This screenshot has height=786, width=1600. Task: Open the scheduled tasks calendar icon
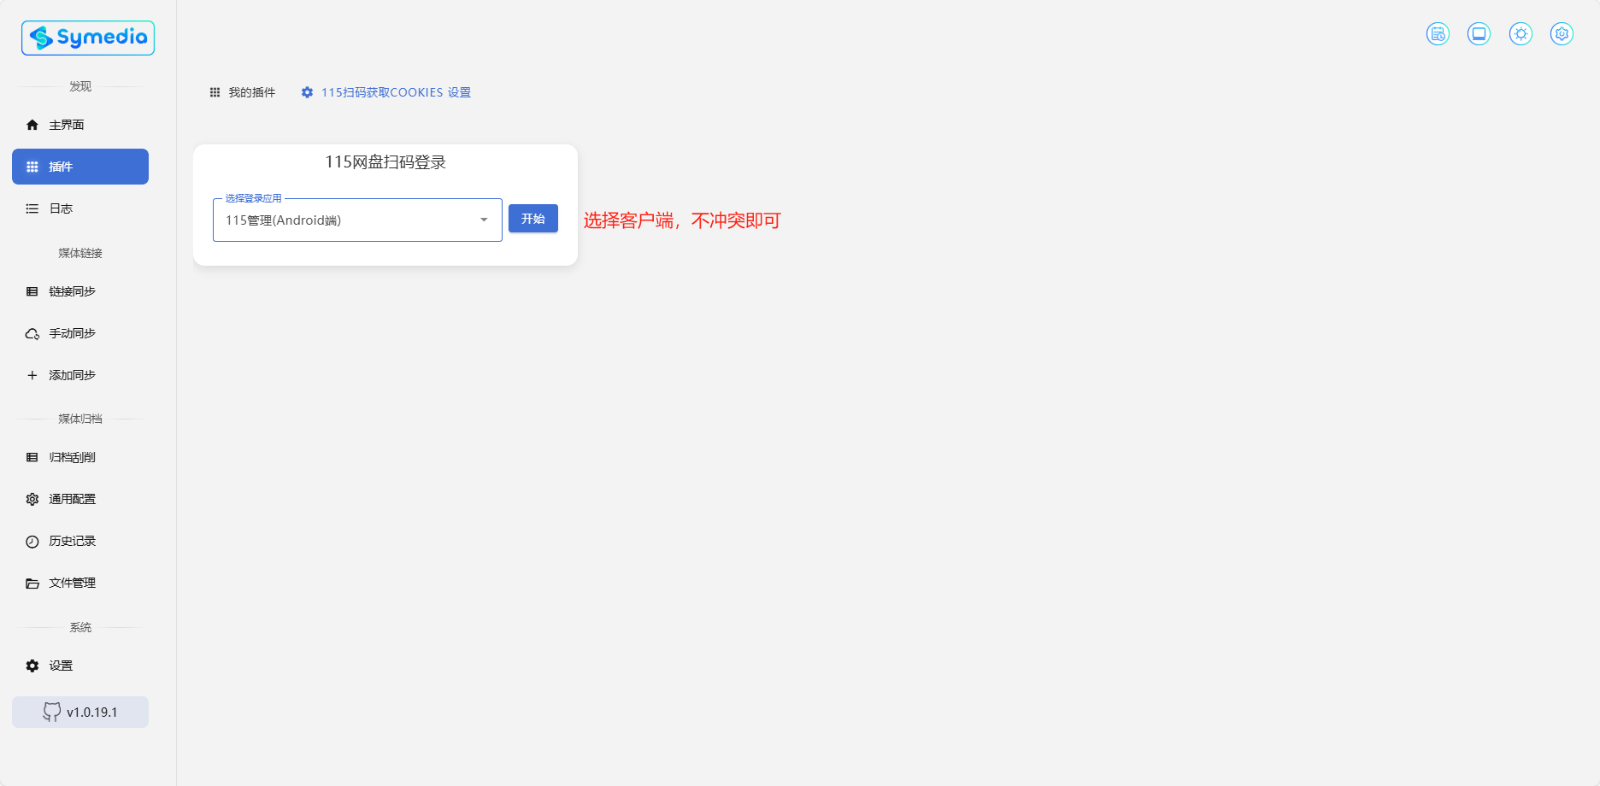(x=1437, y=34)
